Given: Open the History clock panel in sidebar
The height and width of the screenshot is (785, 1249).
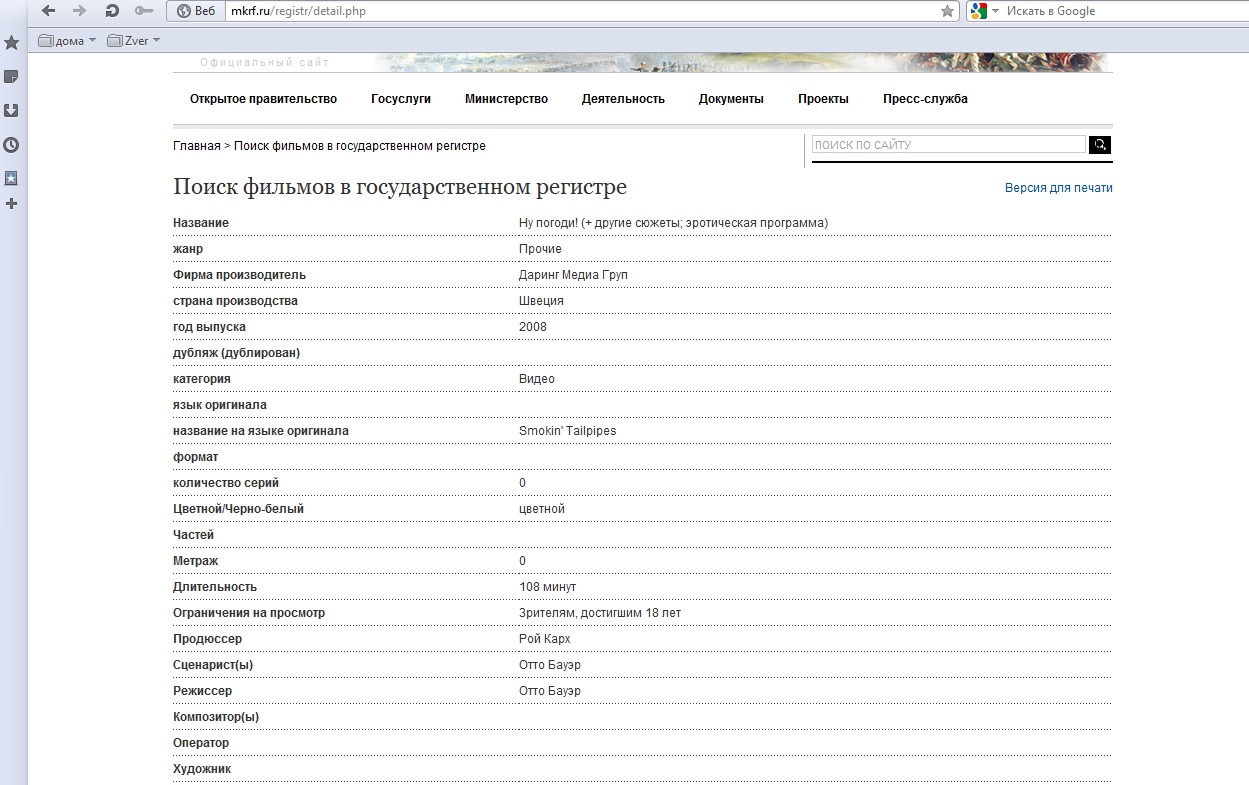Looking at the screenshot, I should click(12, 145).
